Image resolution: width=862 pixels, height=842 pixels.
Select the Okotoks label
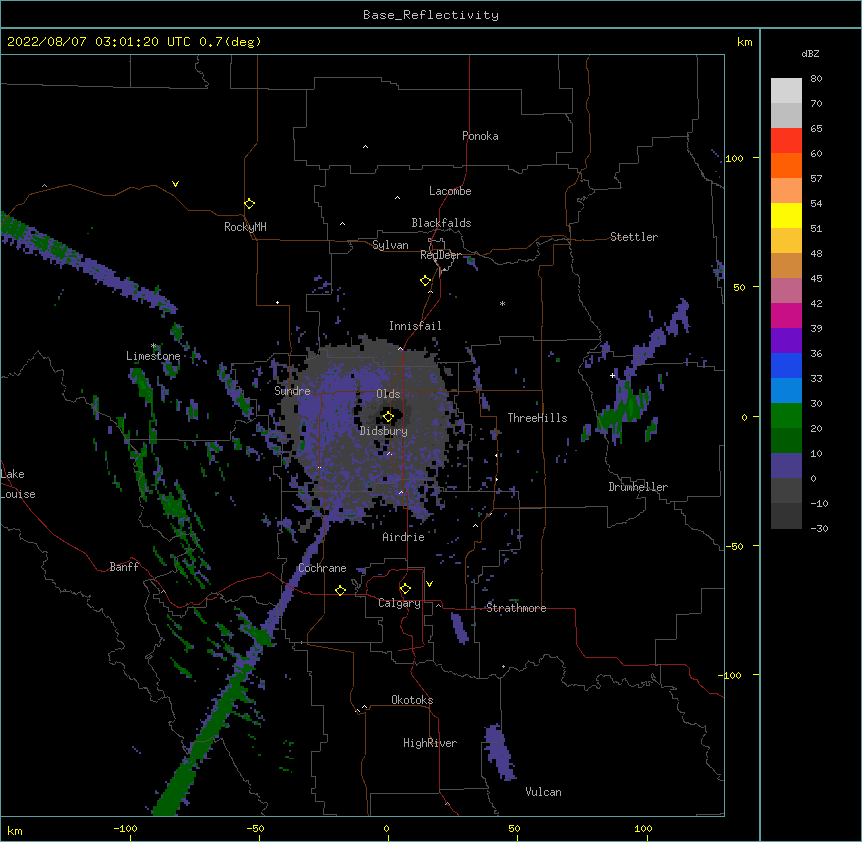point(412,700)
